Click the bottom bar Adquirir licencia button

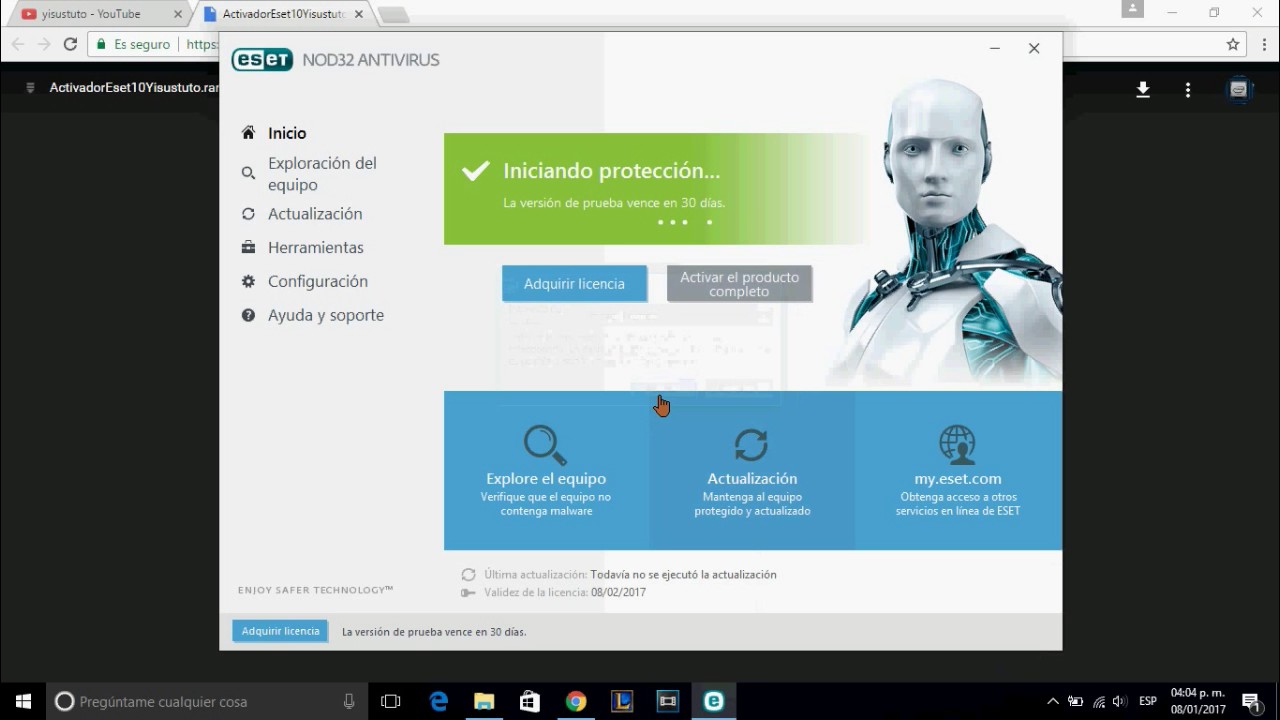click(280, 631)
